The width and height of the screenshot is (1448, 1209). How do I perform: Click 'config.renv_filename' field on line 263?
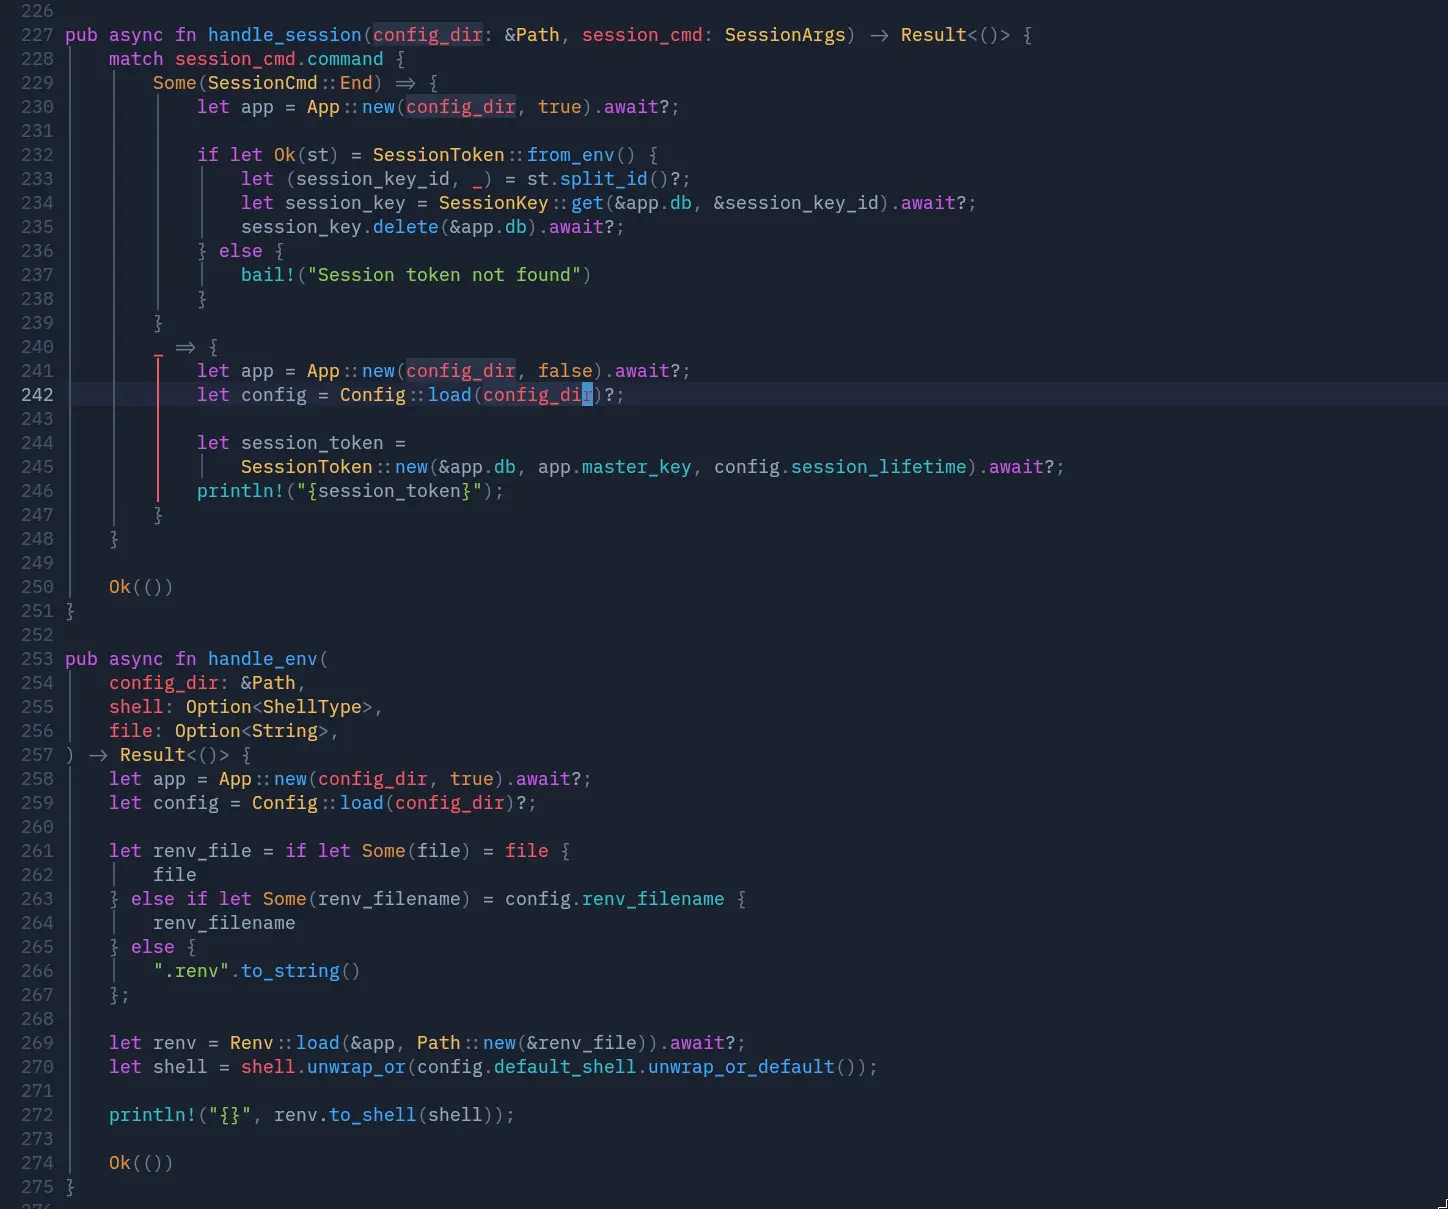[x=615, y=899]
